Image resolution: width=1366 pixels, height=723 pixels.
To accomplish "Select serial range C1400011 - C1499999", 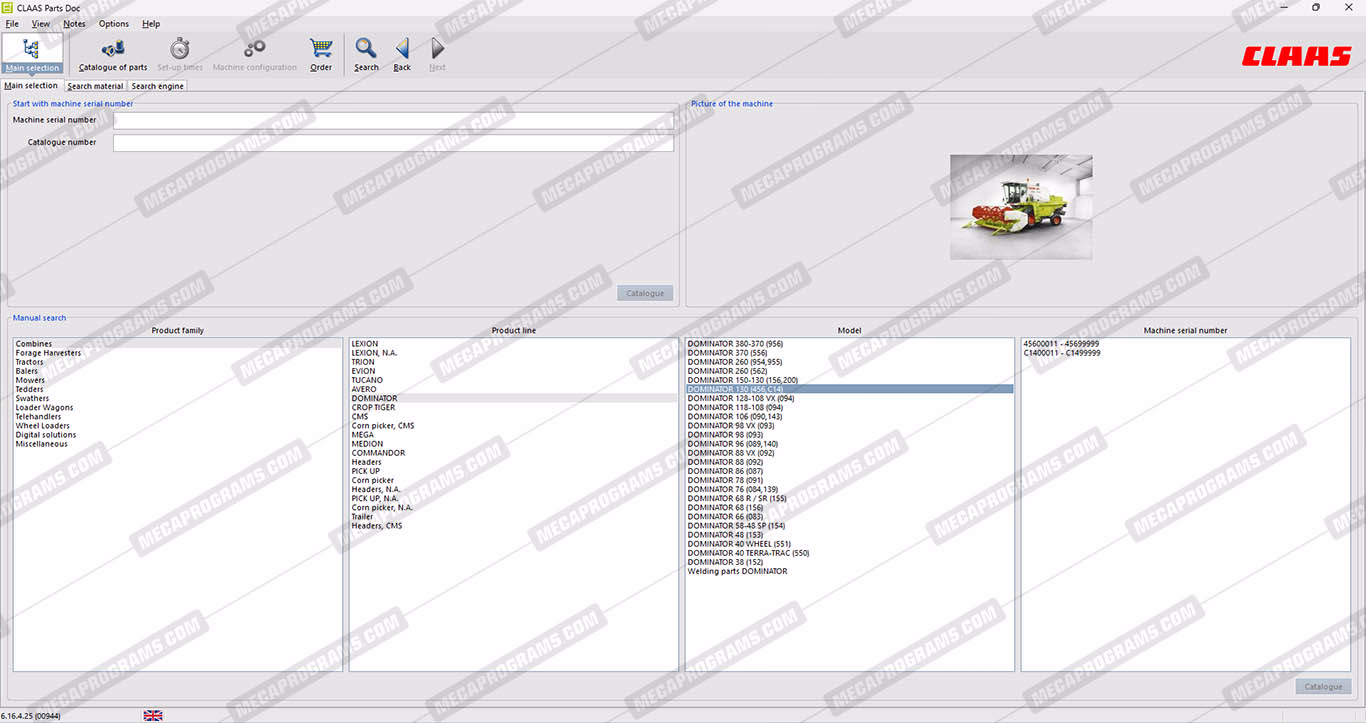I will pyautogui.click(x=1186, y=353).
